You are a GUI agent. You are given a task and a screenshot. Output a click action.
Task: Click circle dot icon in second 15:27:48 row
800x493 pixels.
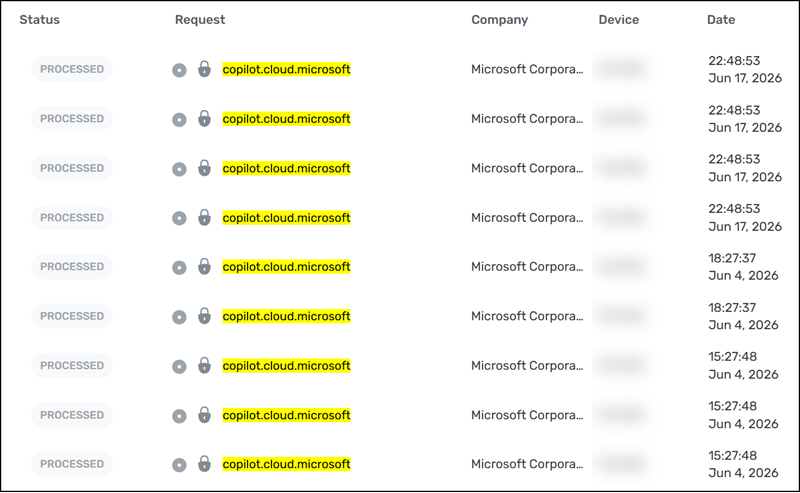pos(179,416)
